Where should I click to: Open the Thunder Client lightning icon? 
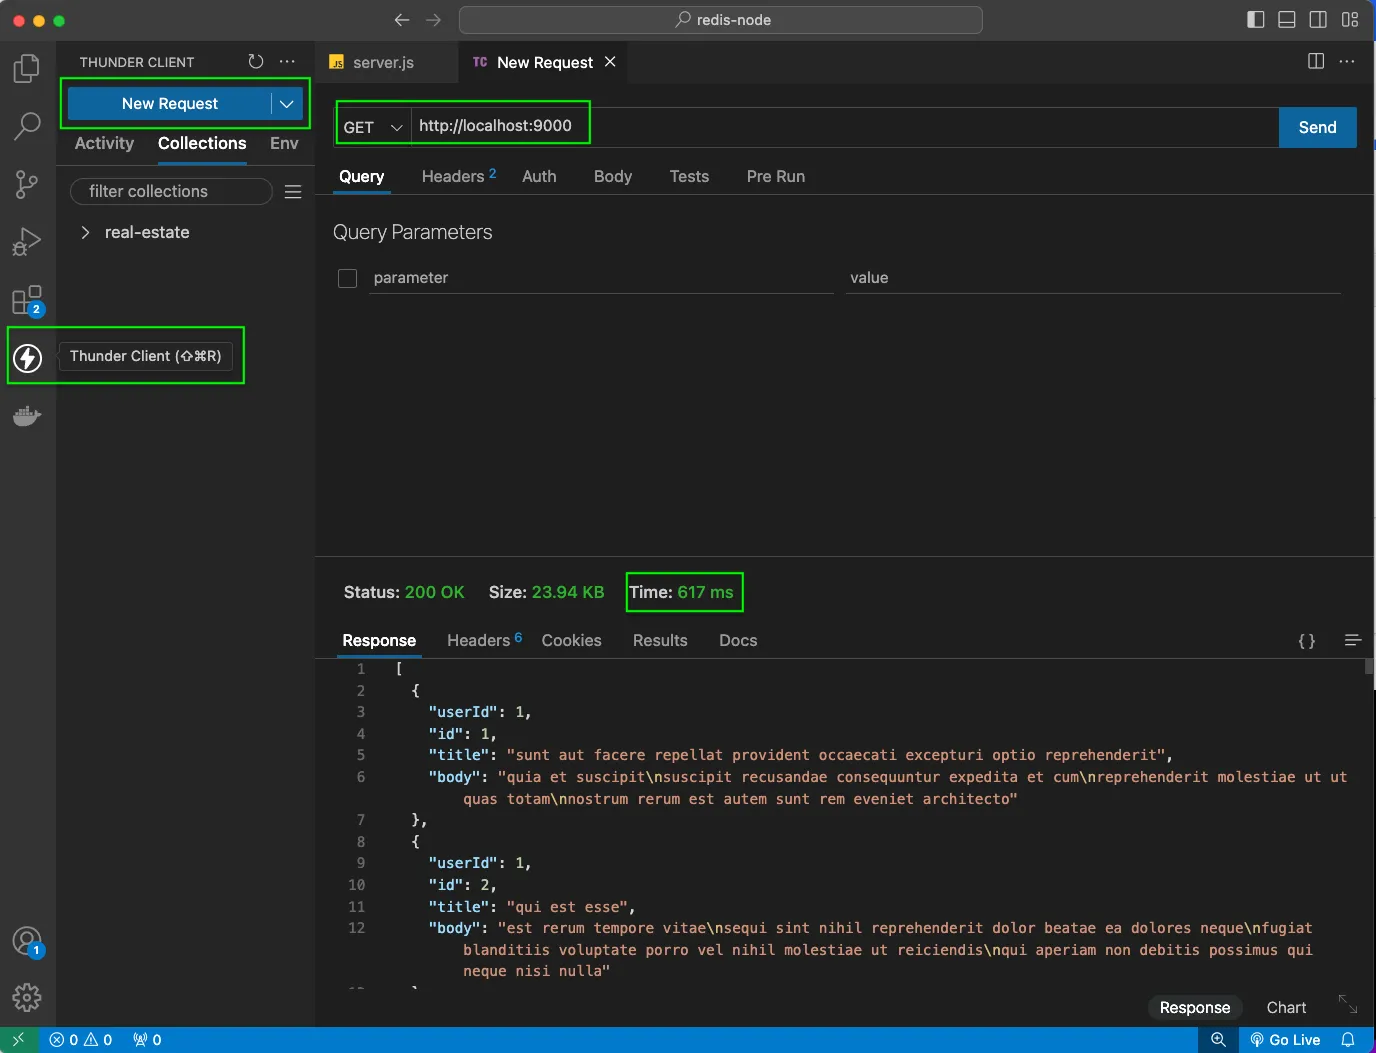point(28,357)
